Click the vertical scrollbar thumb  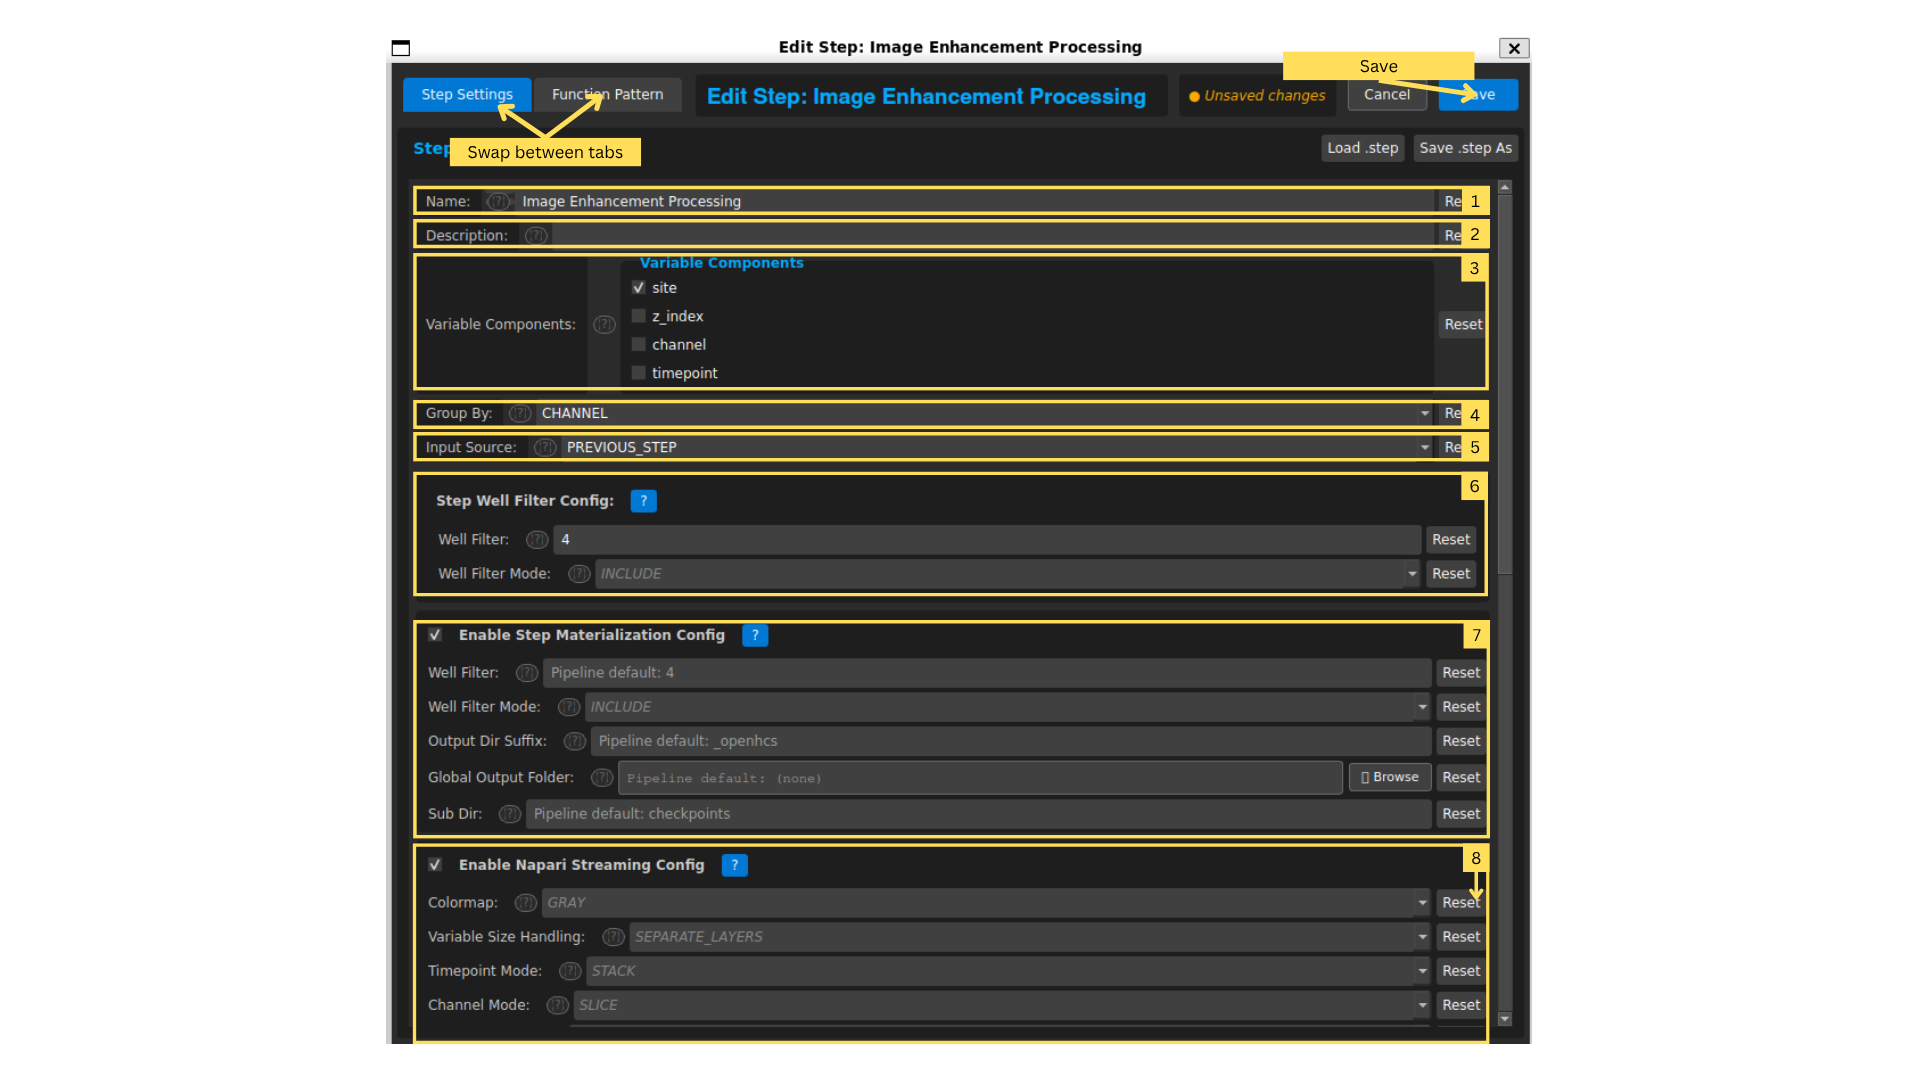(x=1504, y=385)
